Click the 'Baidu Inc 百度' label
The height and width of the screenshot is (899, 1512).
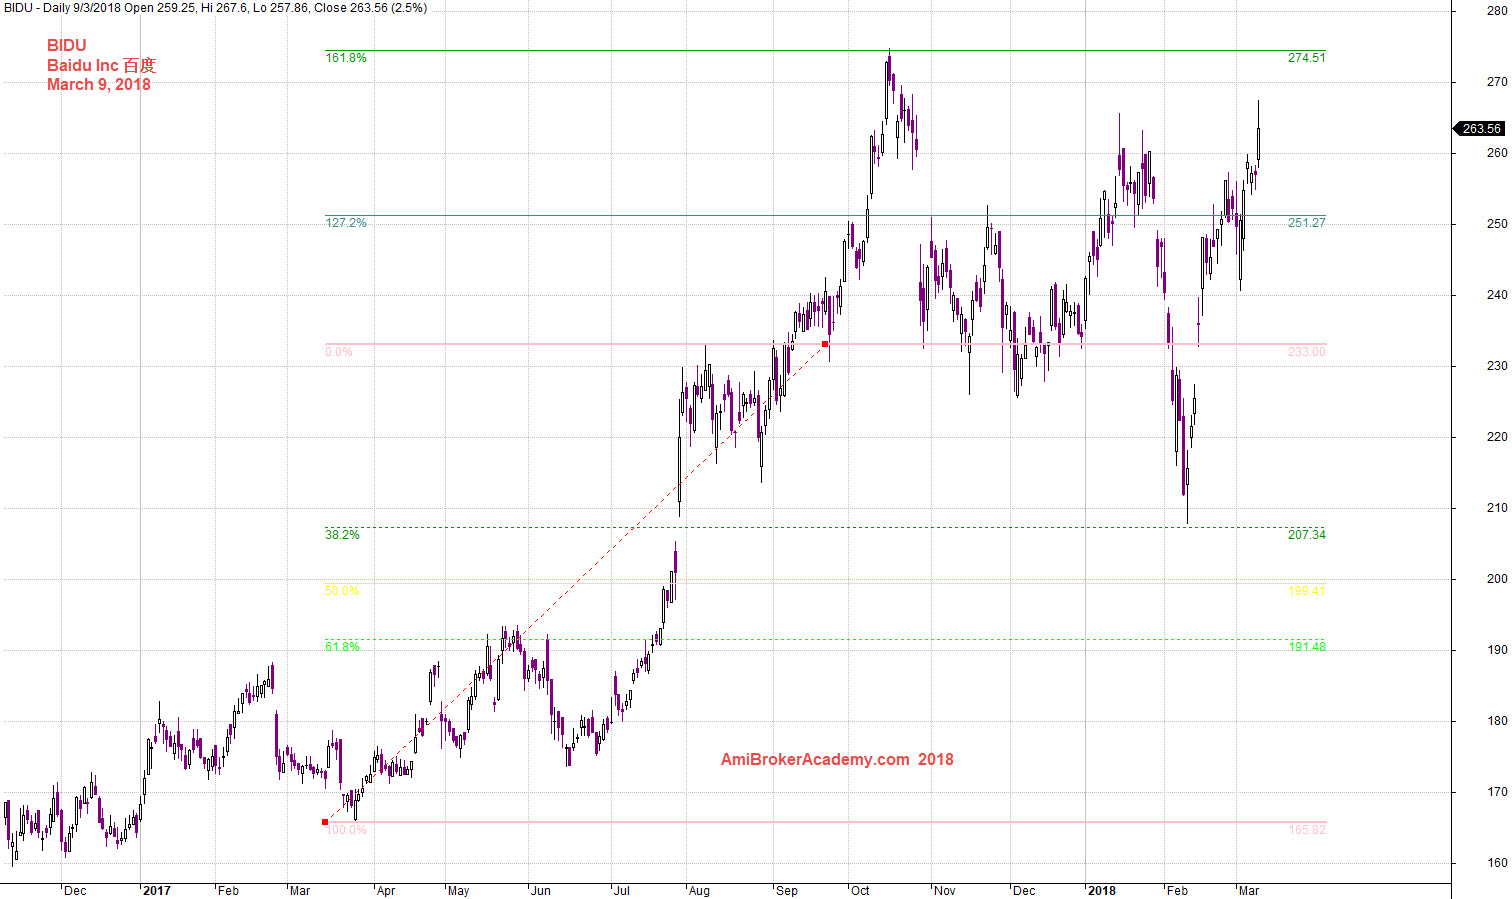click(x=101, y=65)
